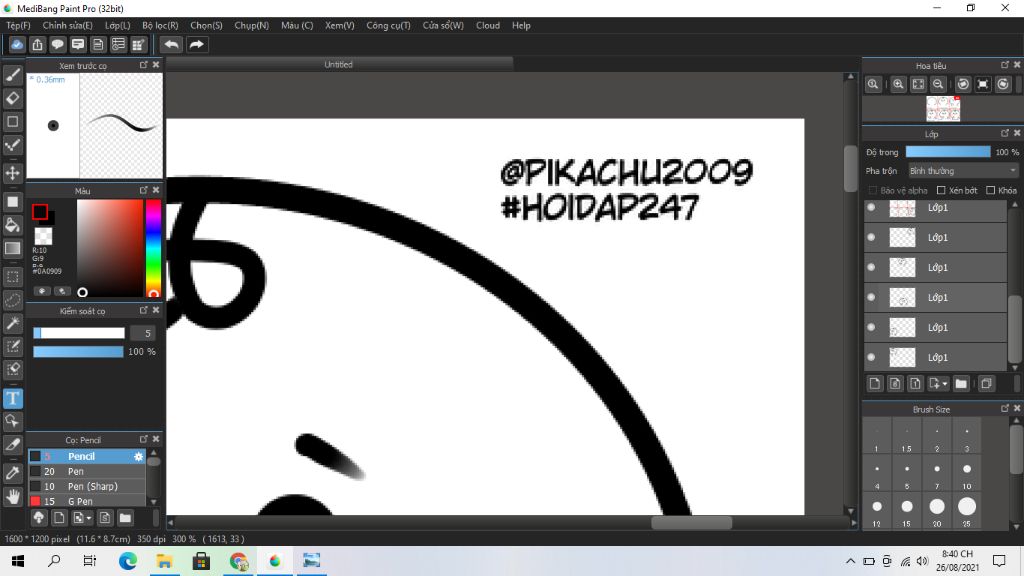Choose brush size 10 preset
Viewport: 1024px width, 576px height.
967,474
